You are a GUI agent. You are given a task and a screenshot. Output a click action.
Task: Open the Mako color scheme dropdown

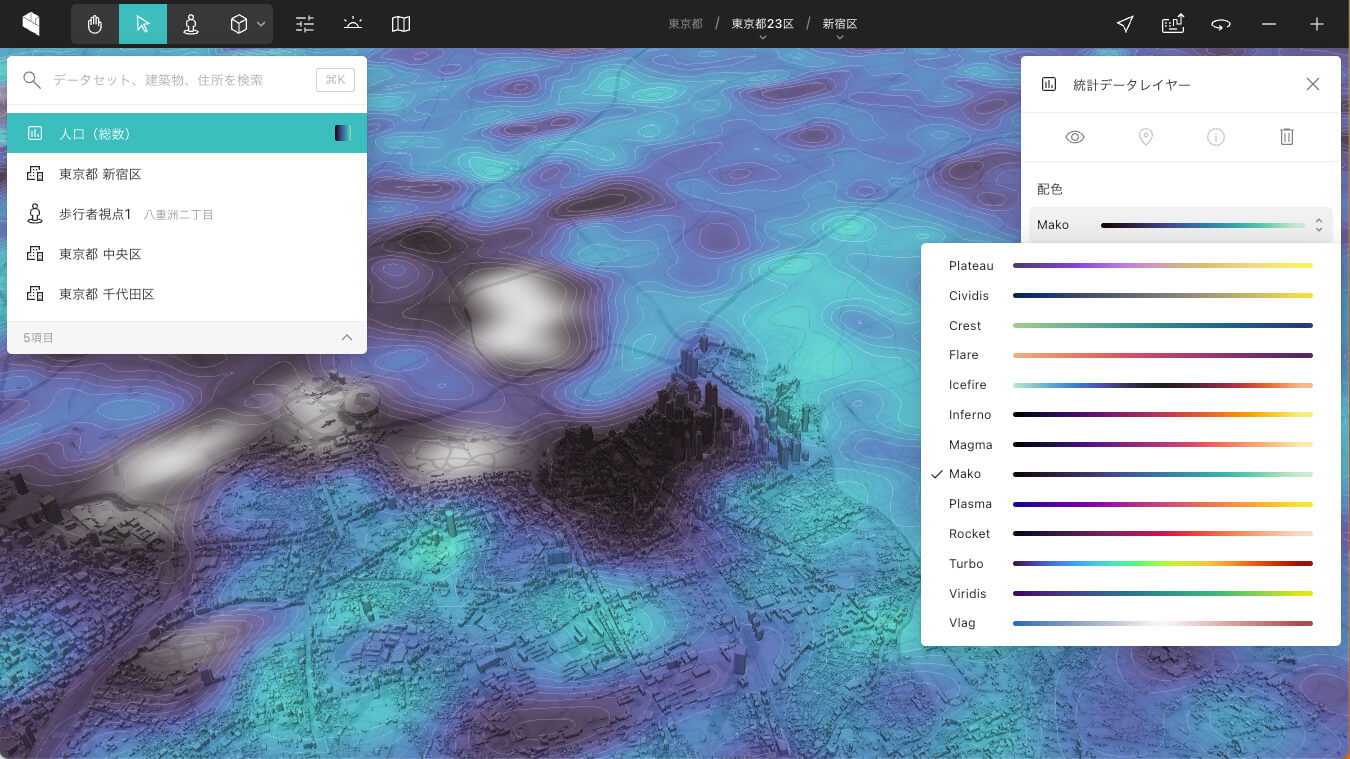tap(1181, 225)
